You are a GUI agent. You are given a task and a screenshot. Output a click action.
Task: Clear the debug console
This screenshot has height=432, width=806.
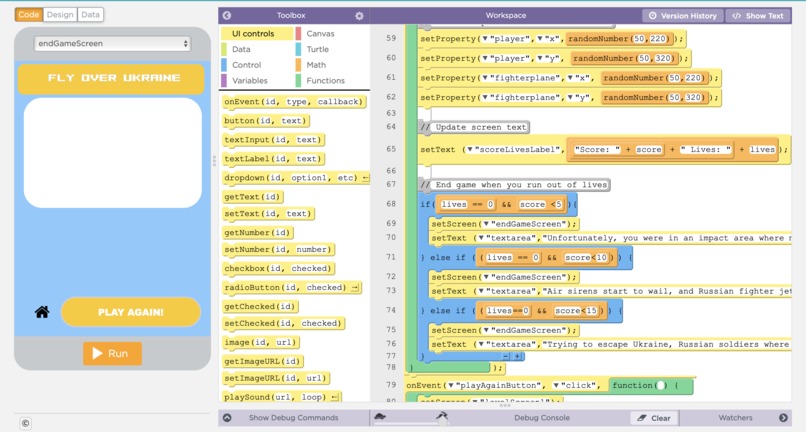[654, 418]
